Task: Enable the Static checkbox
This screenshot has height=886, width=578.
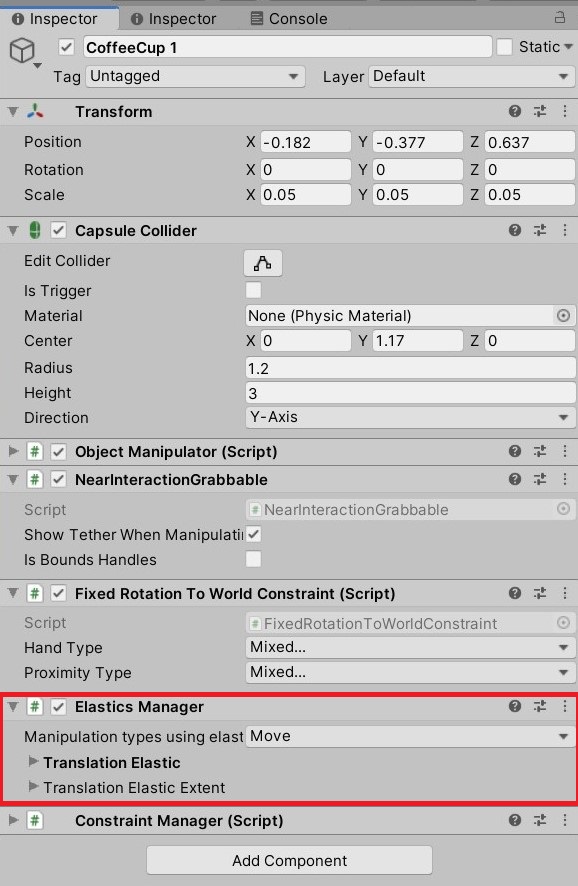Action: (x=504, y=47)
